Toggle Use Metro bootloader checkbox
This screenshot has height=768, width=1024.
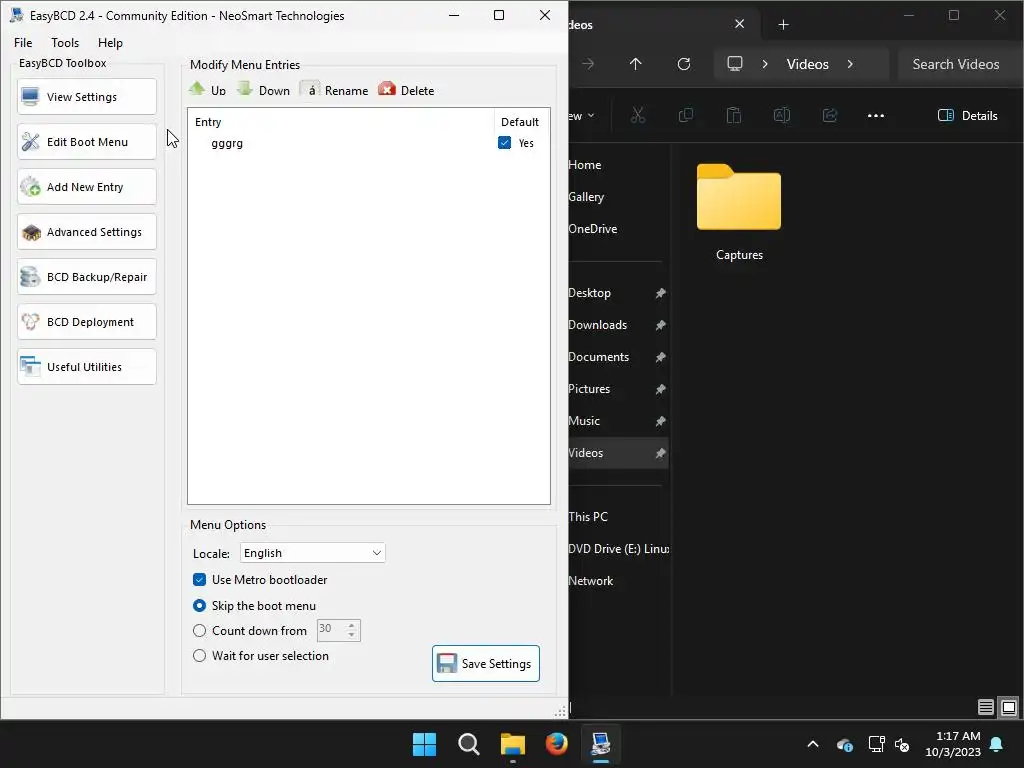pyautogui.click(x=199, y=580)
